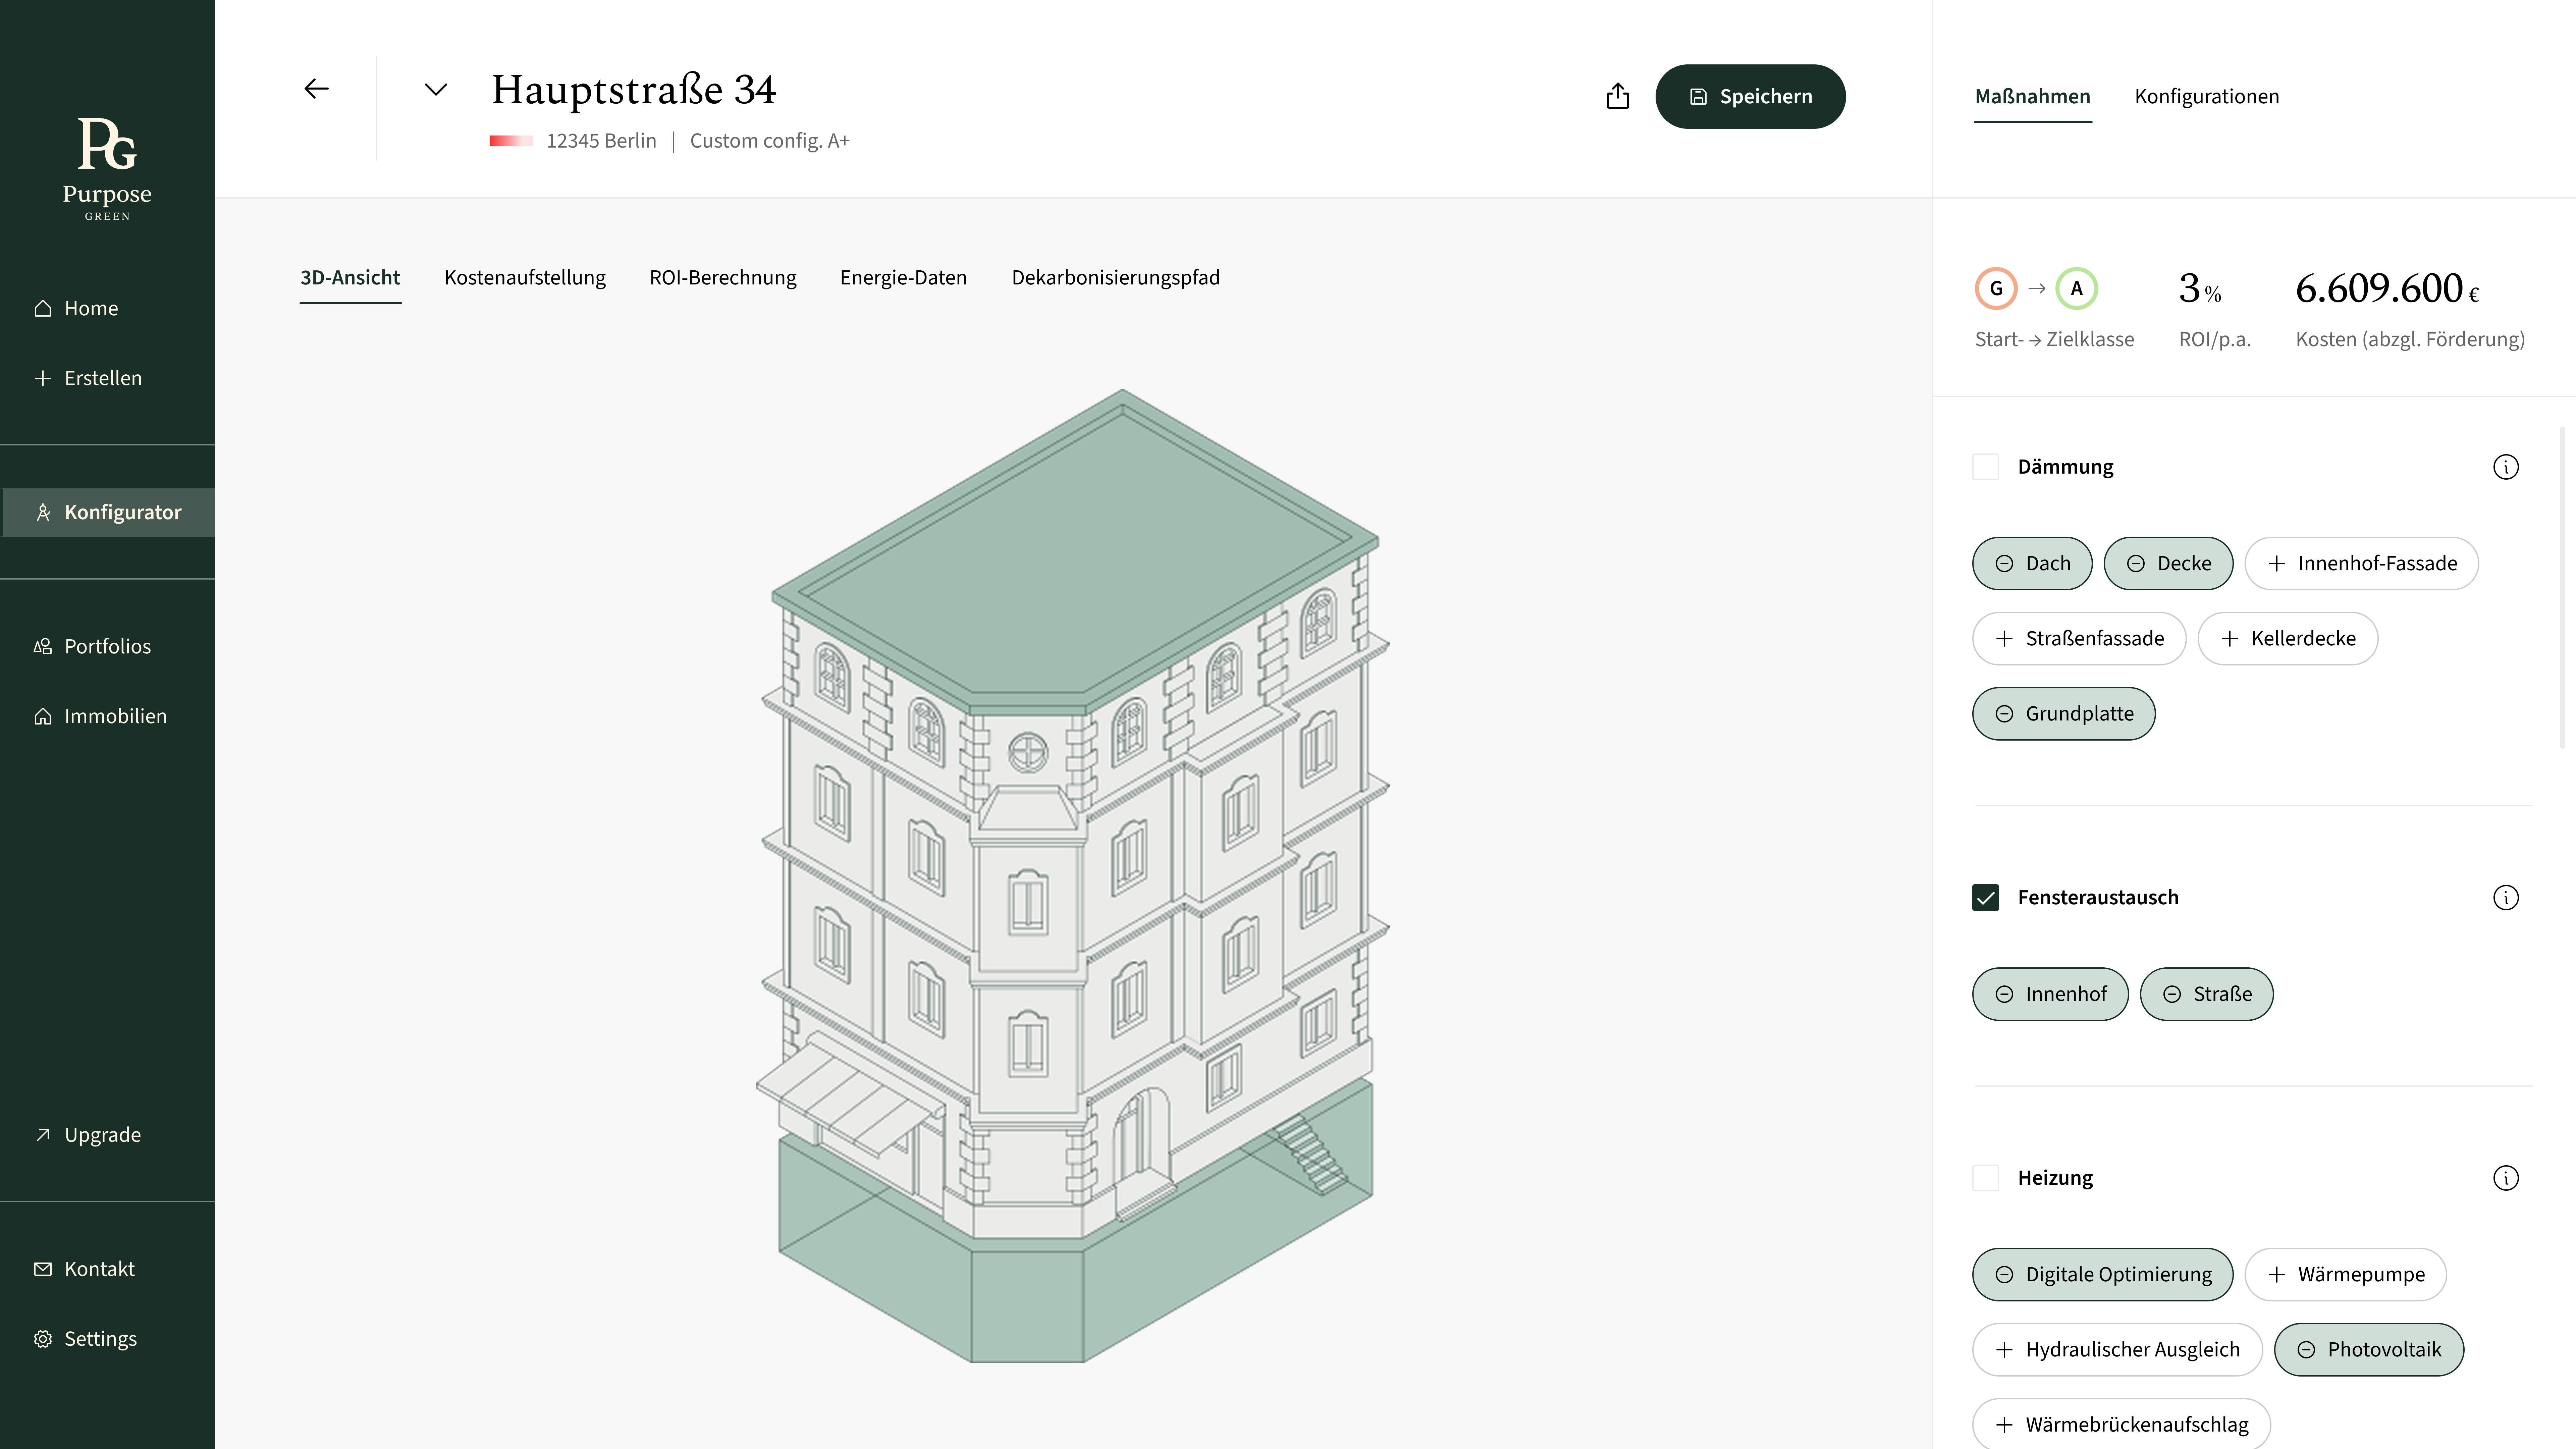Screen dimensions: 2576x1449
Task: Open Erstellen in sidebar
Action: (x=88, y=378)
